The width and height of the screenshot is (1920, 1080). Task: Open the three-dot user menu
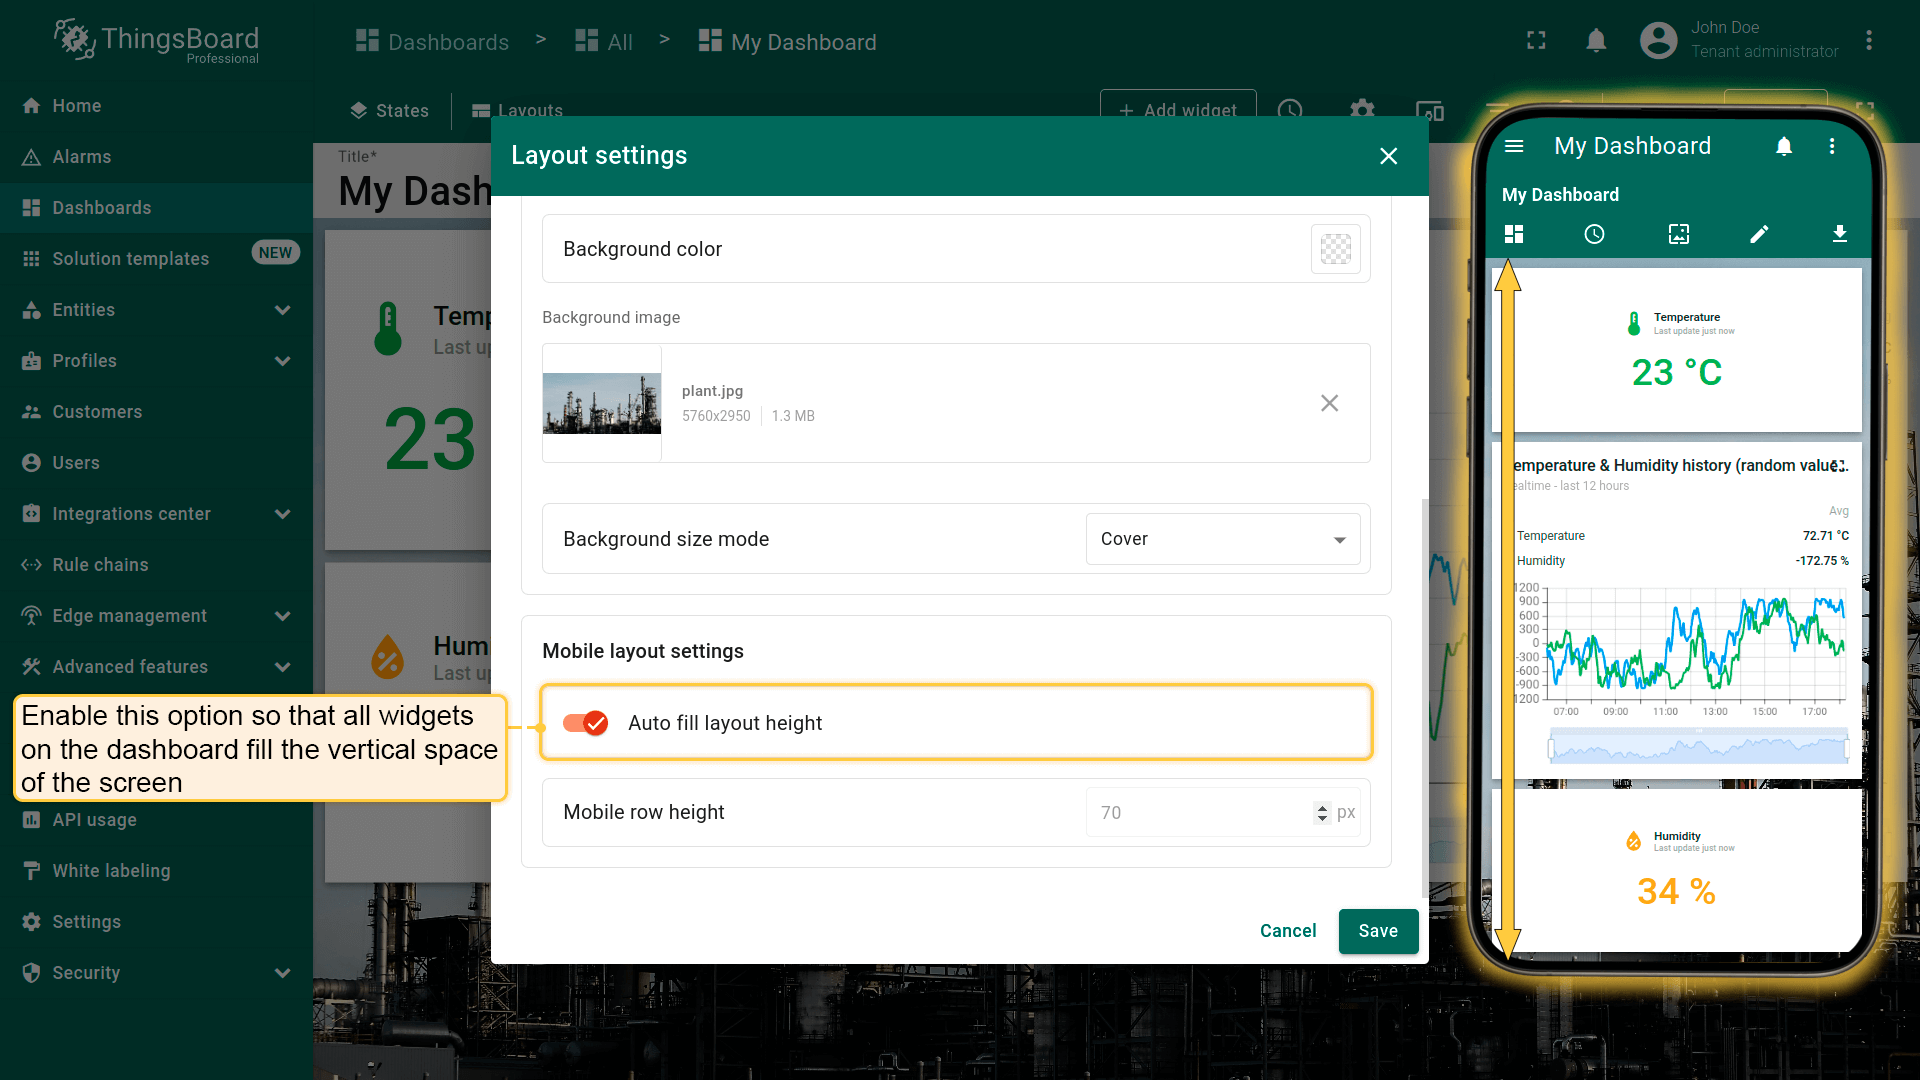point(1868,41)
